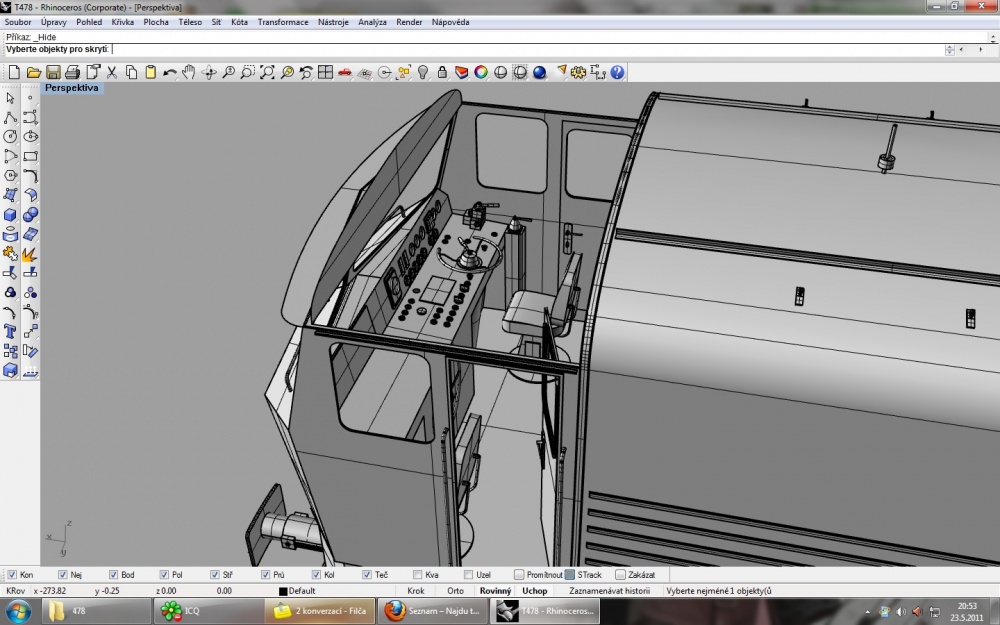Enable the Kva osnap checkbox
This screenshot has height=625, width=1000.
point(418,575)
